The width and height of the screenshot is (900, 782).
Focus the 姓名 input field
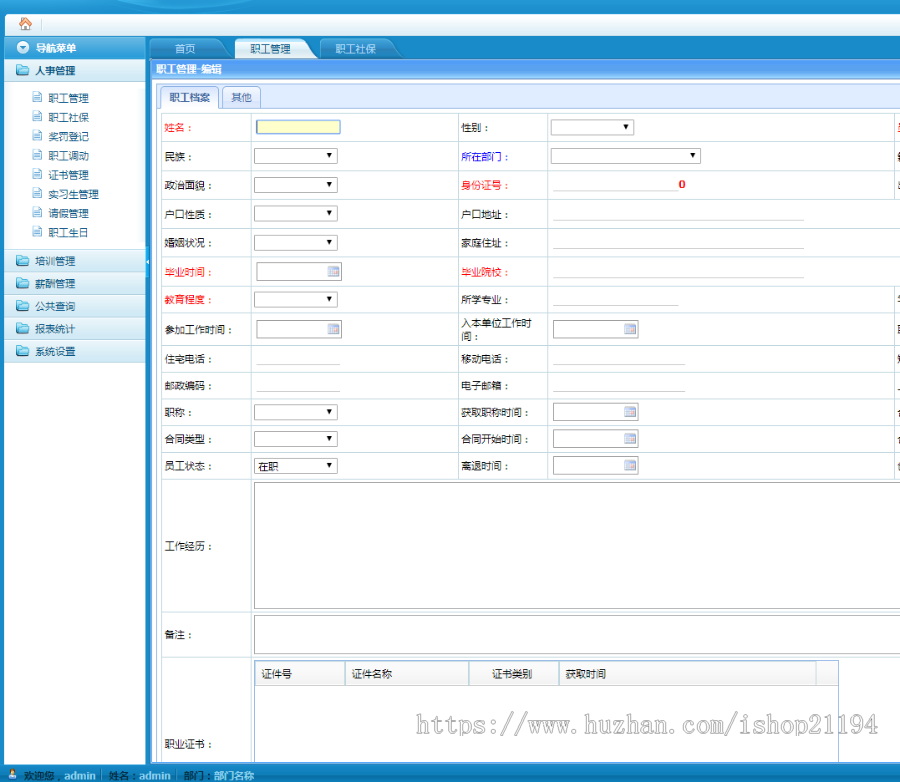pyautogui.click(x=298, y=127)
